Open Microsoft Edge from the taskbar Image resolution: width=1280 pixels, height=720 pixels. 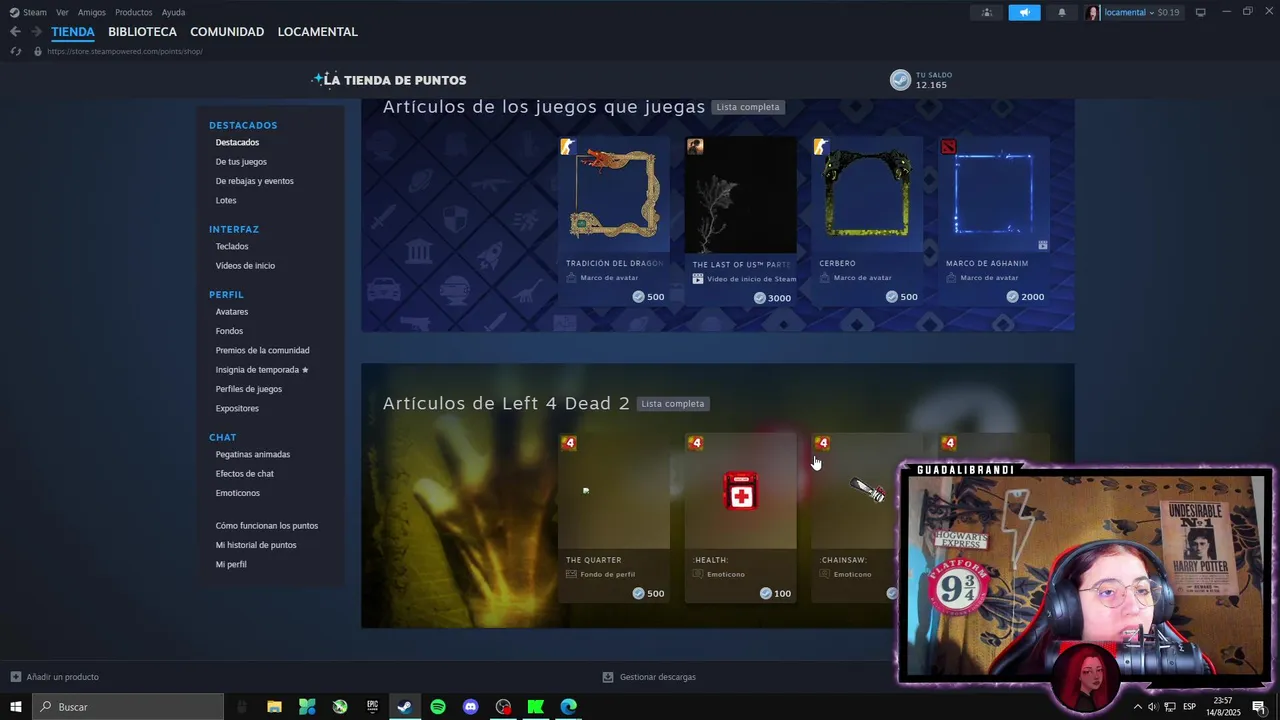569,707
